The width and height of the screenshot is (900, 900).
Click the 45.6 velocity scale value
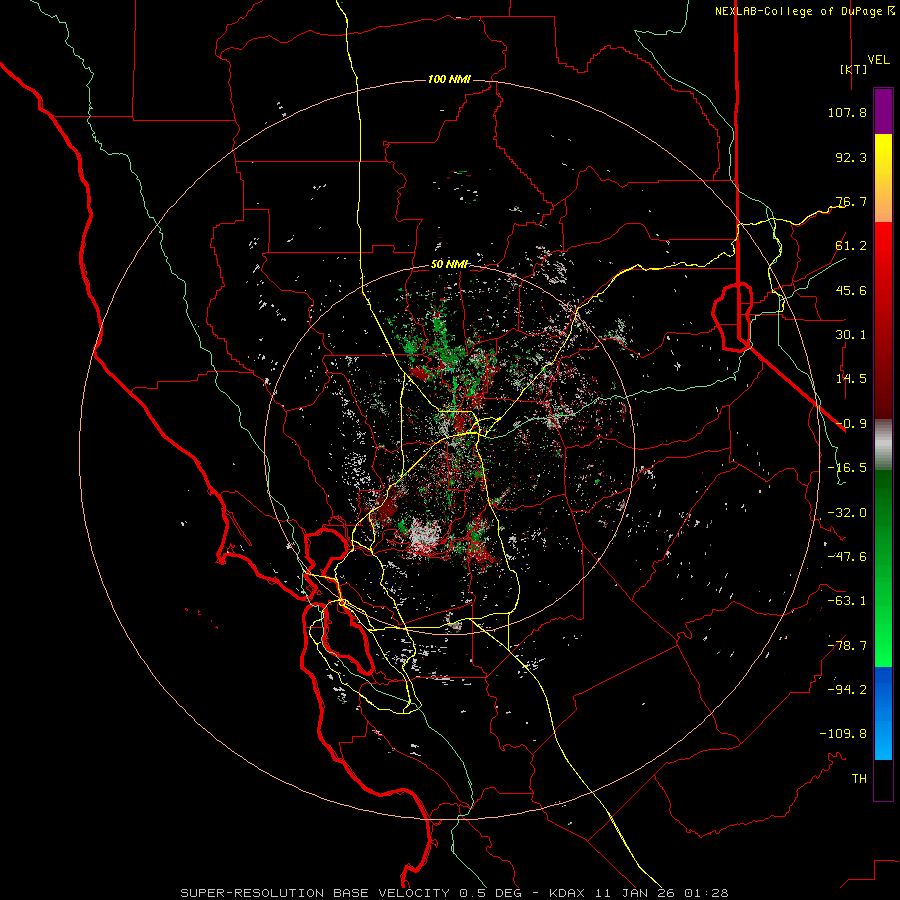click(x=851, y=290)
